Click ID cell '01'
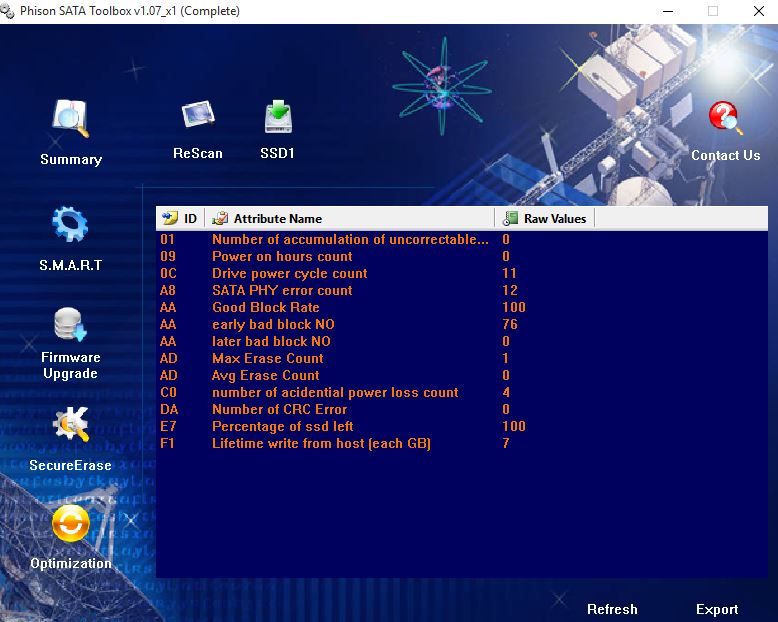Viewport: 778px width, 622px height. (167, 240)
